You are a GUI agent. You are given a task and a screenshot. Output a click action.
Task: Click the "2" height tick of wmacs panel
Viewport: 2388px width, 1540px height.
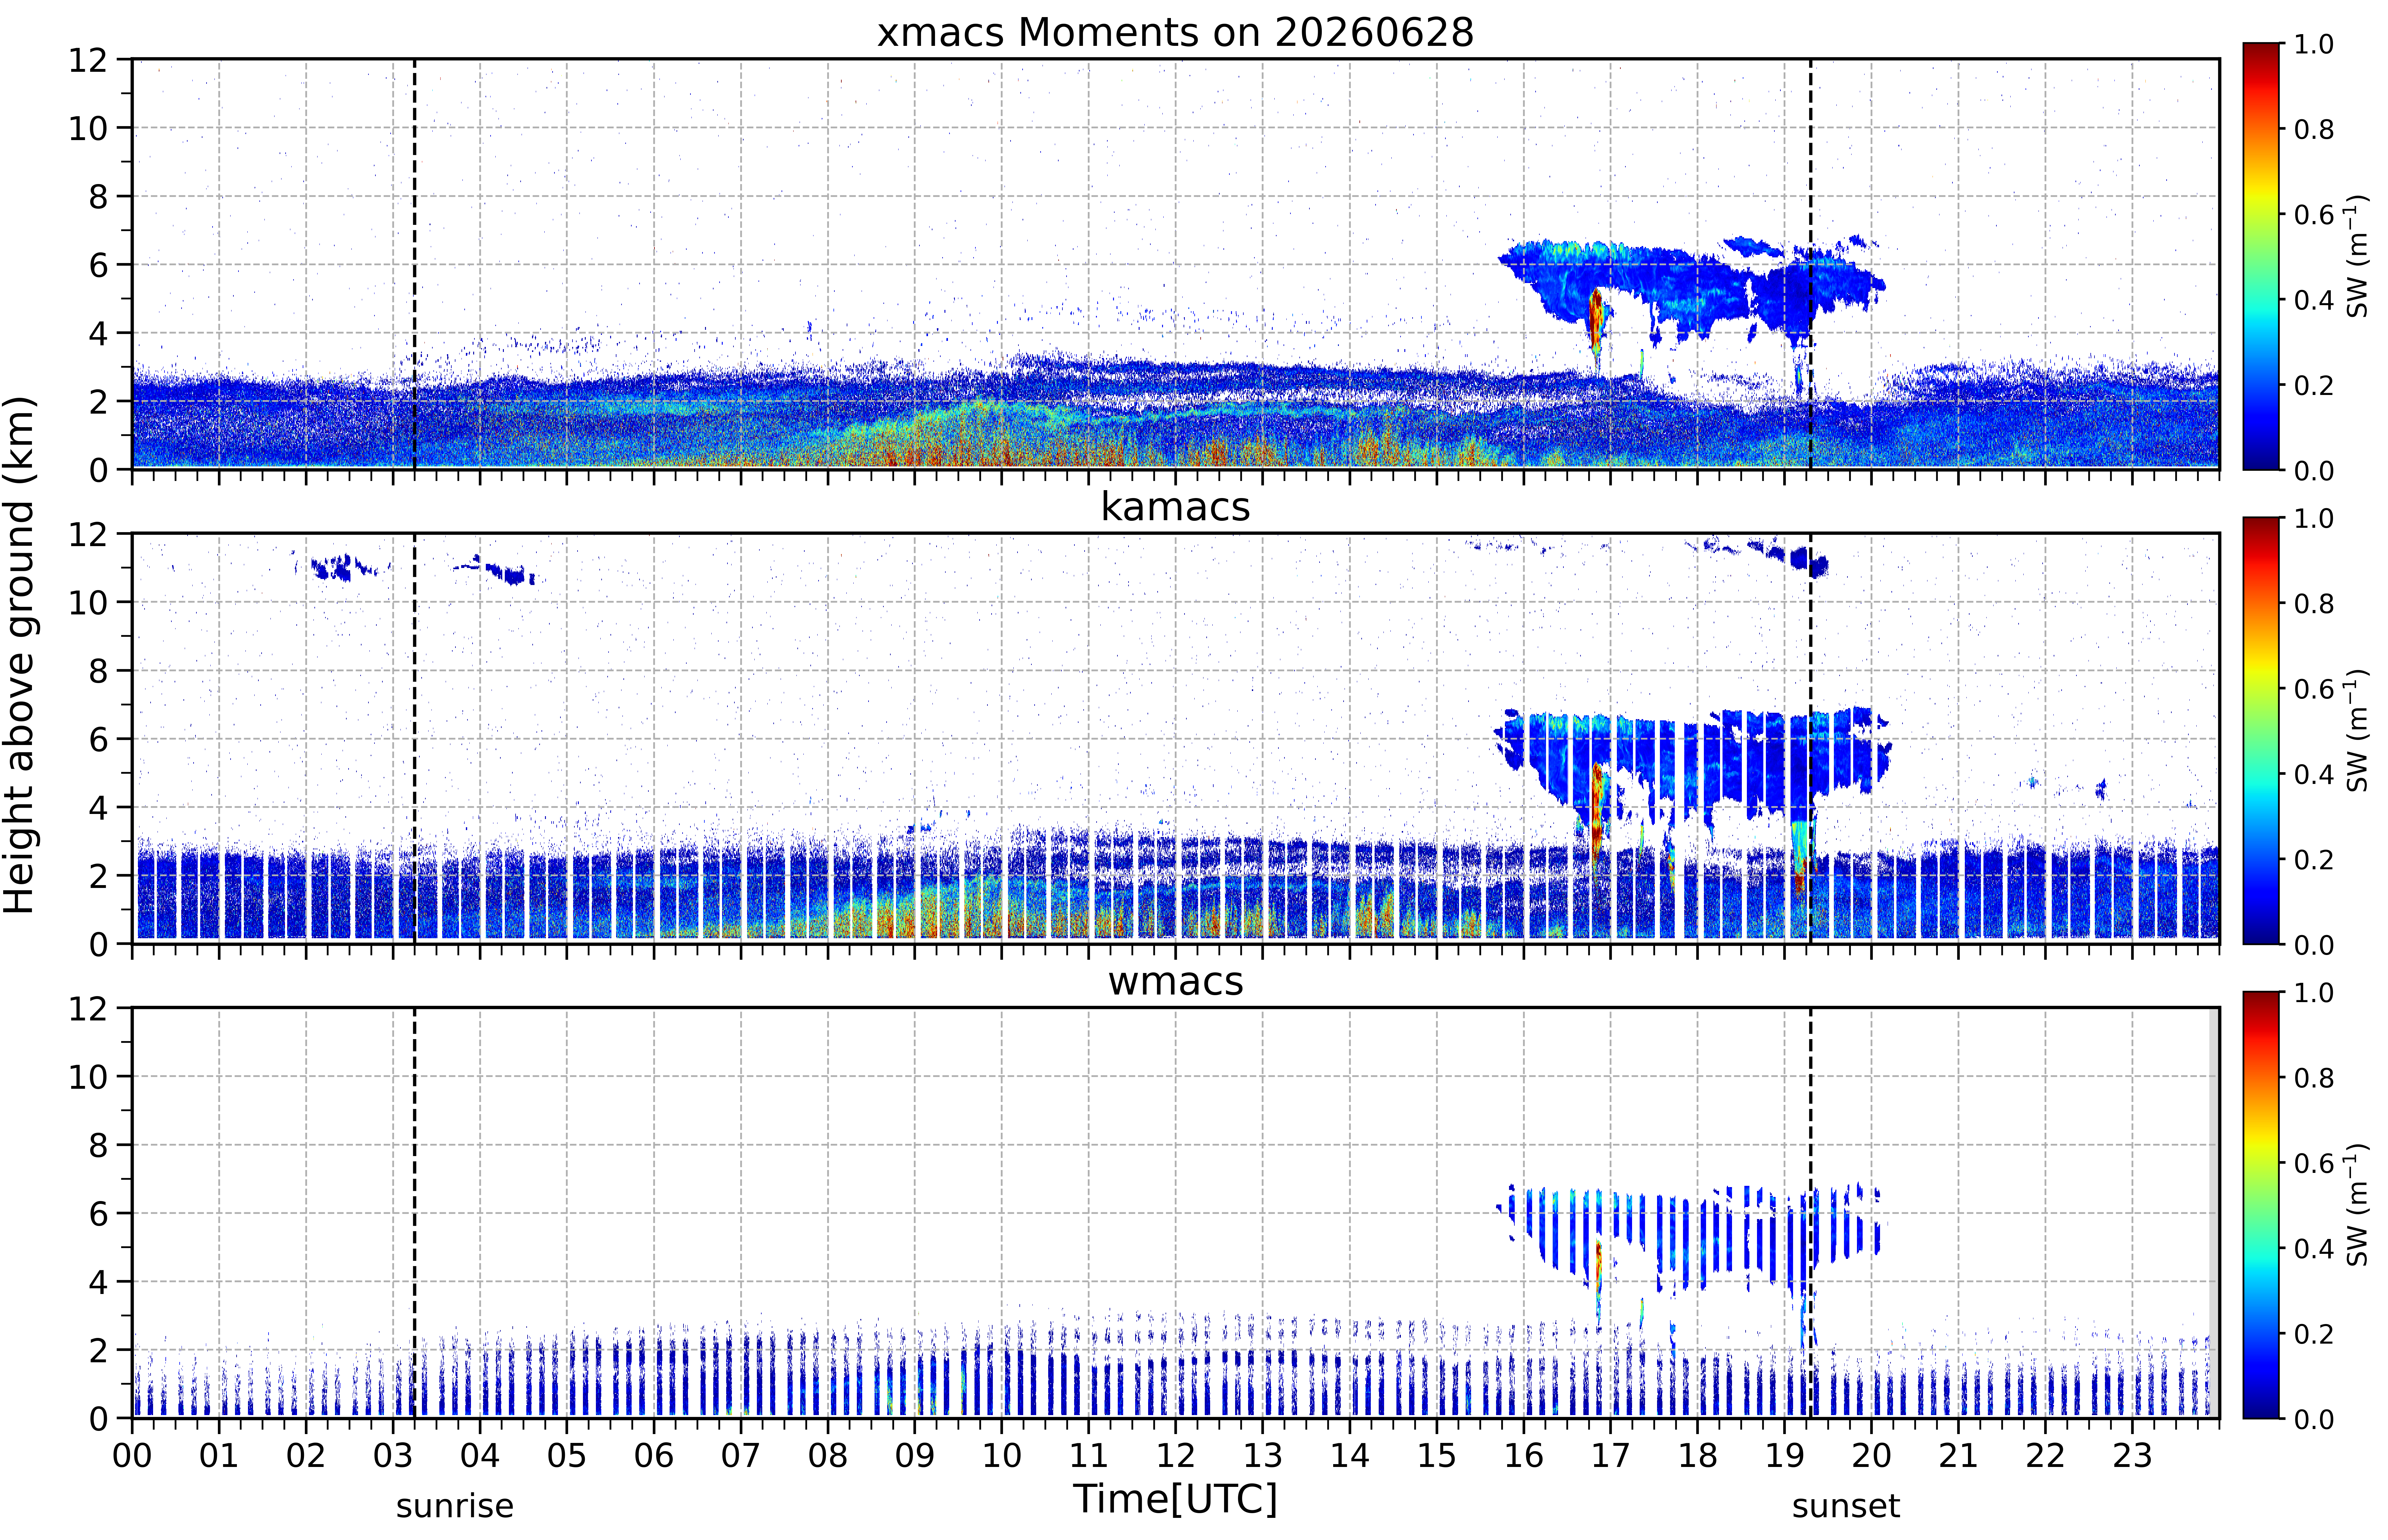(x=98, y=1350)
